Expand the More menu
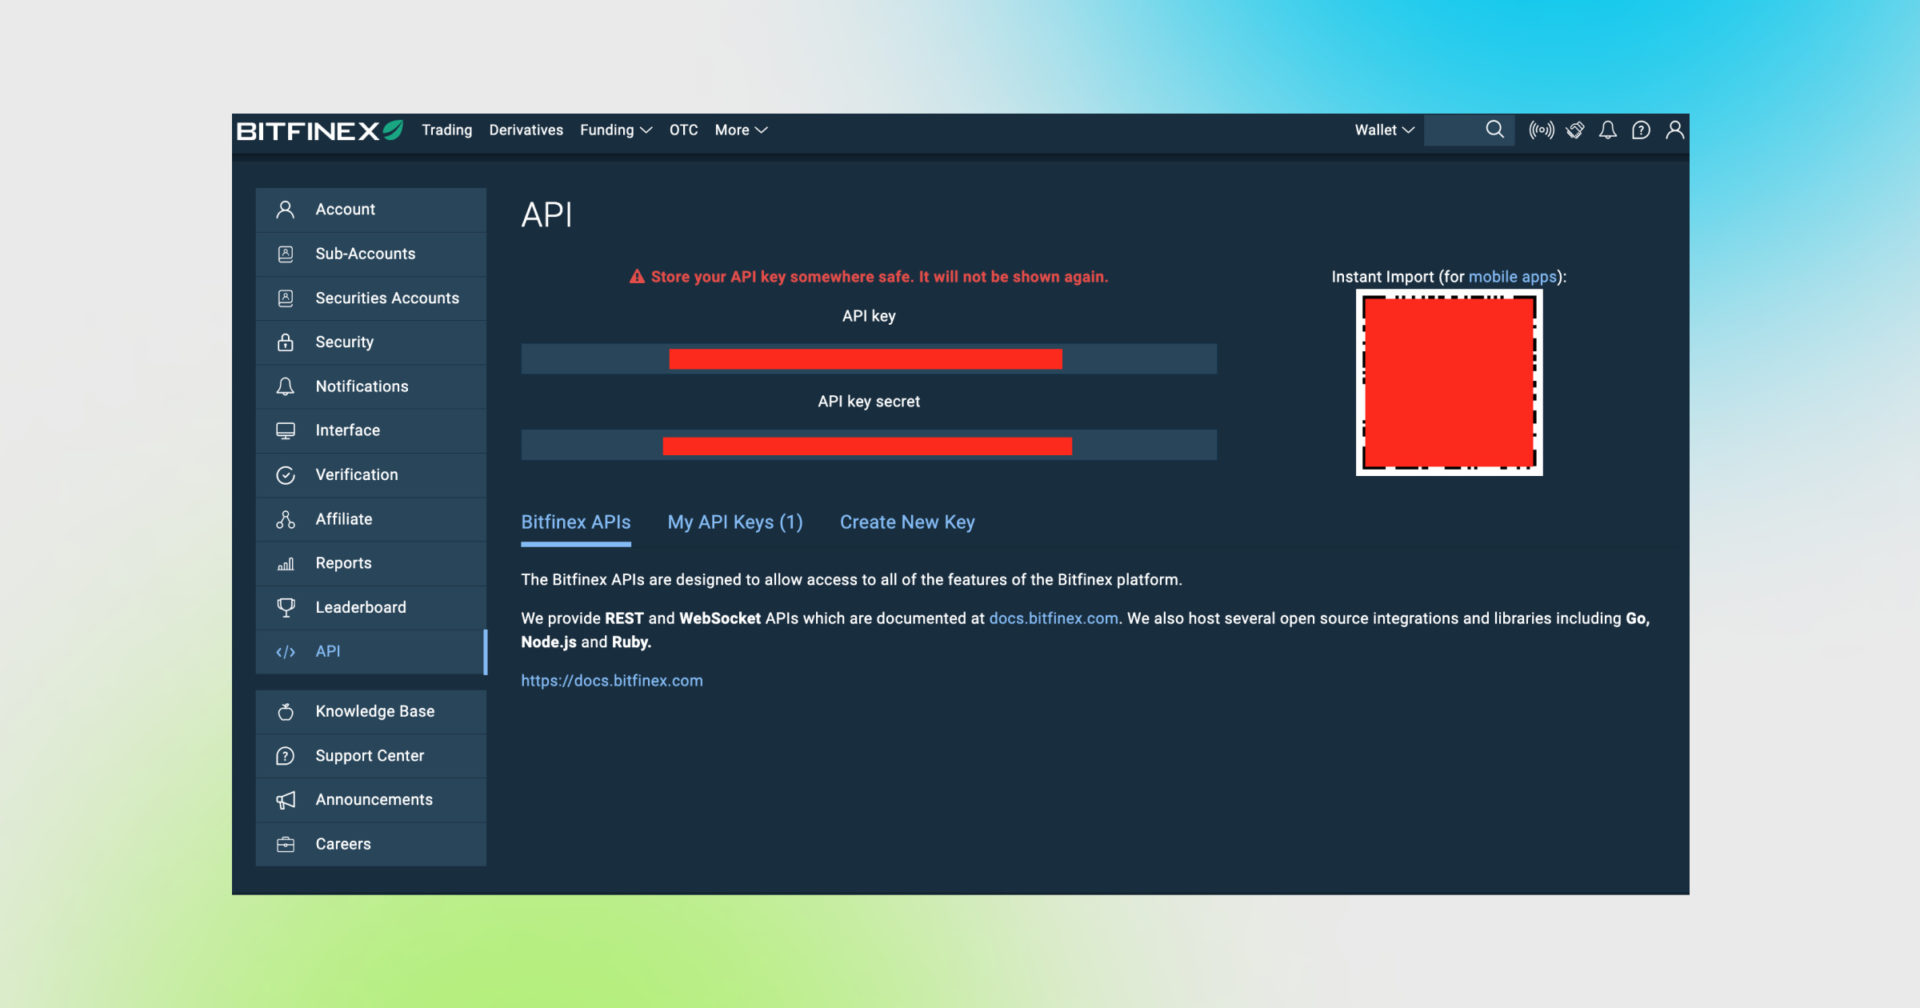The image size is (1920, 1008). coord(740,130)
